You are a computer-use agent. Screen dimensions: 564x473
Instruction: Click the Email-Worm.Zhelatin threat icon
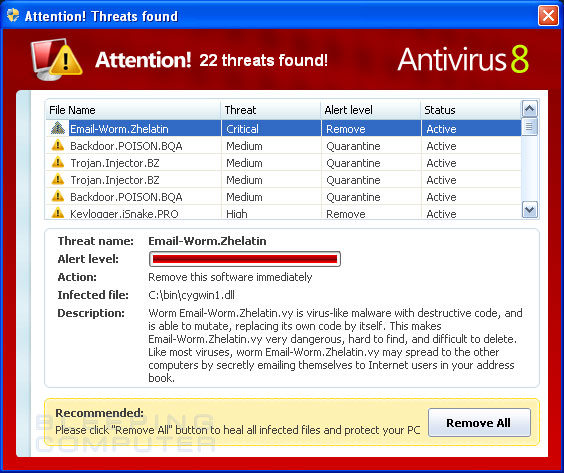click(x=58, y=128)
